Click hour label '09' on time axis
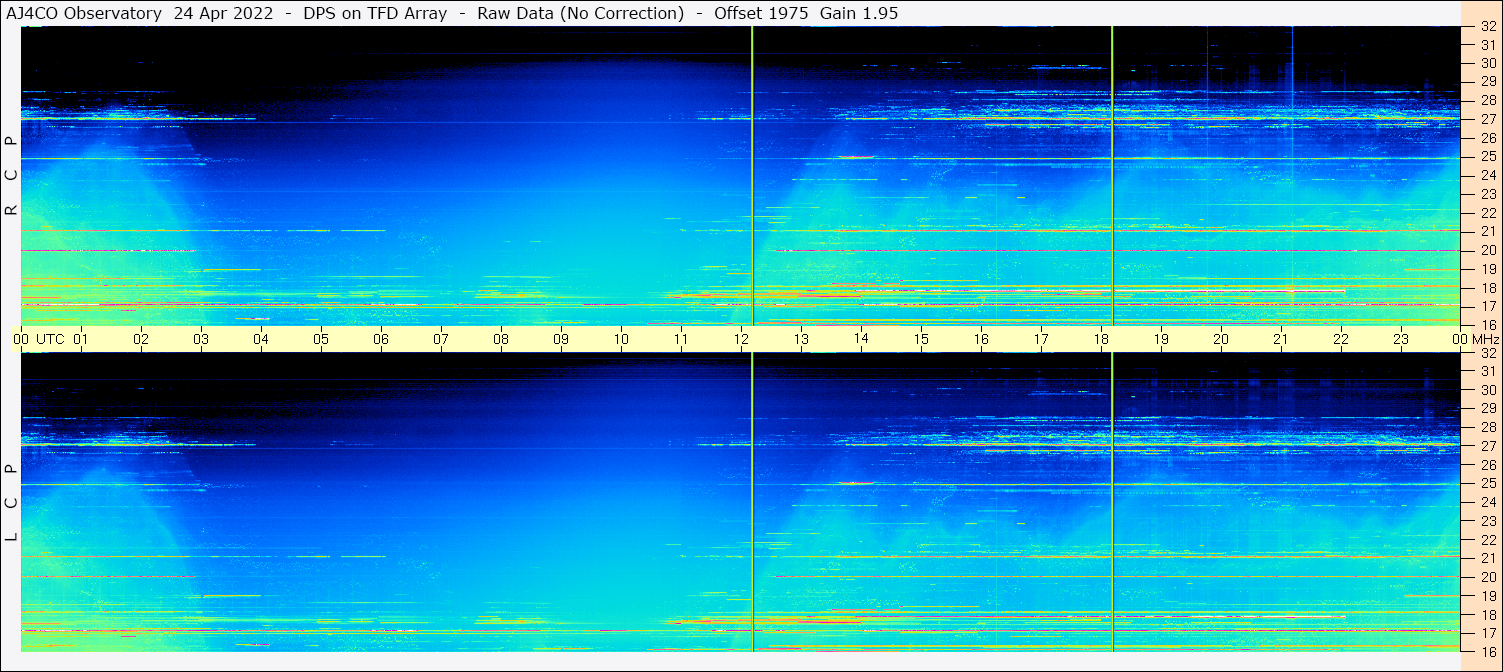Screen dimensions: 1503x672 [x=561, y=339]
